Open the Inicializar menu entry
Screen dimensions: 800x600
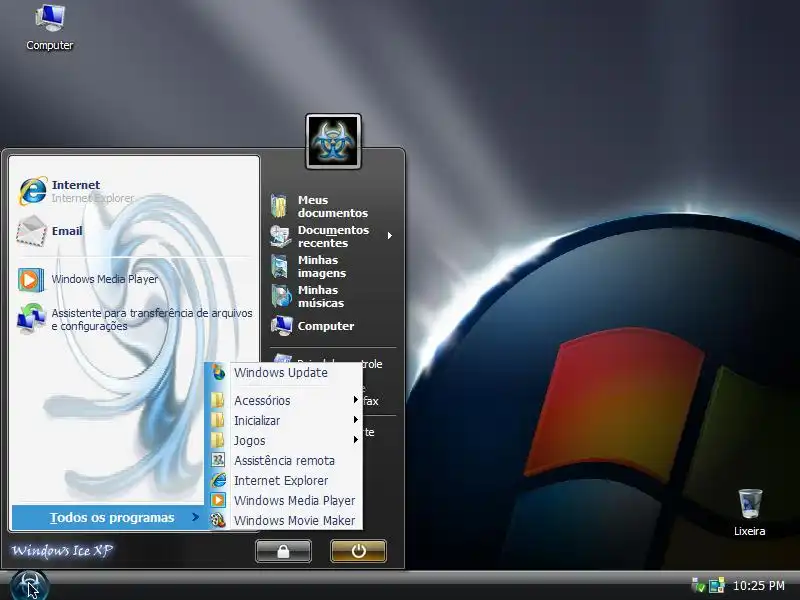pyautogui.click(x=285, y=420)
